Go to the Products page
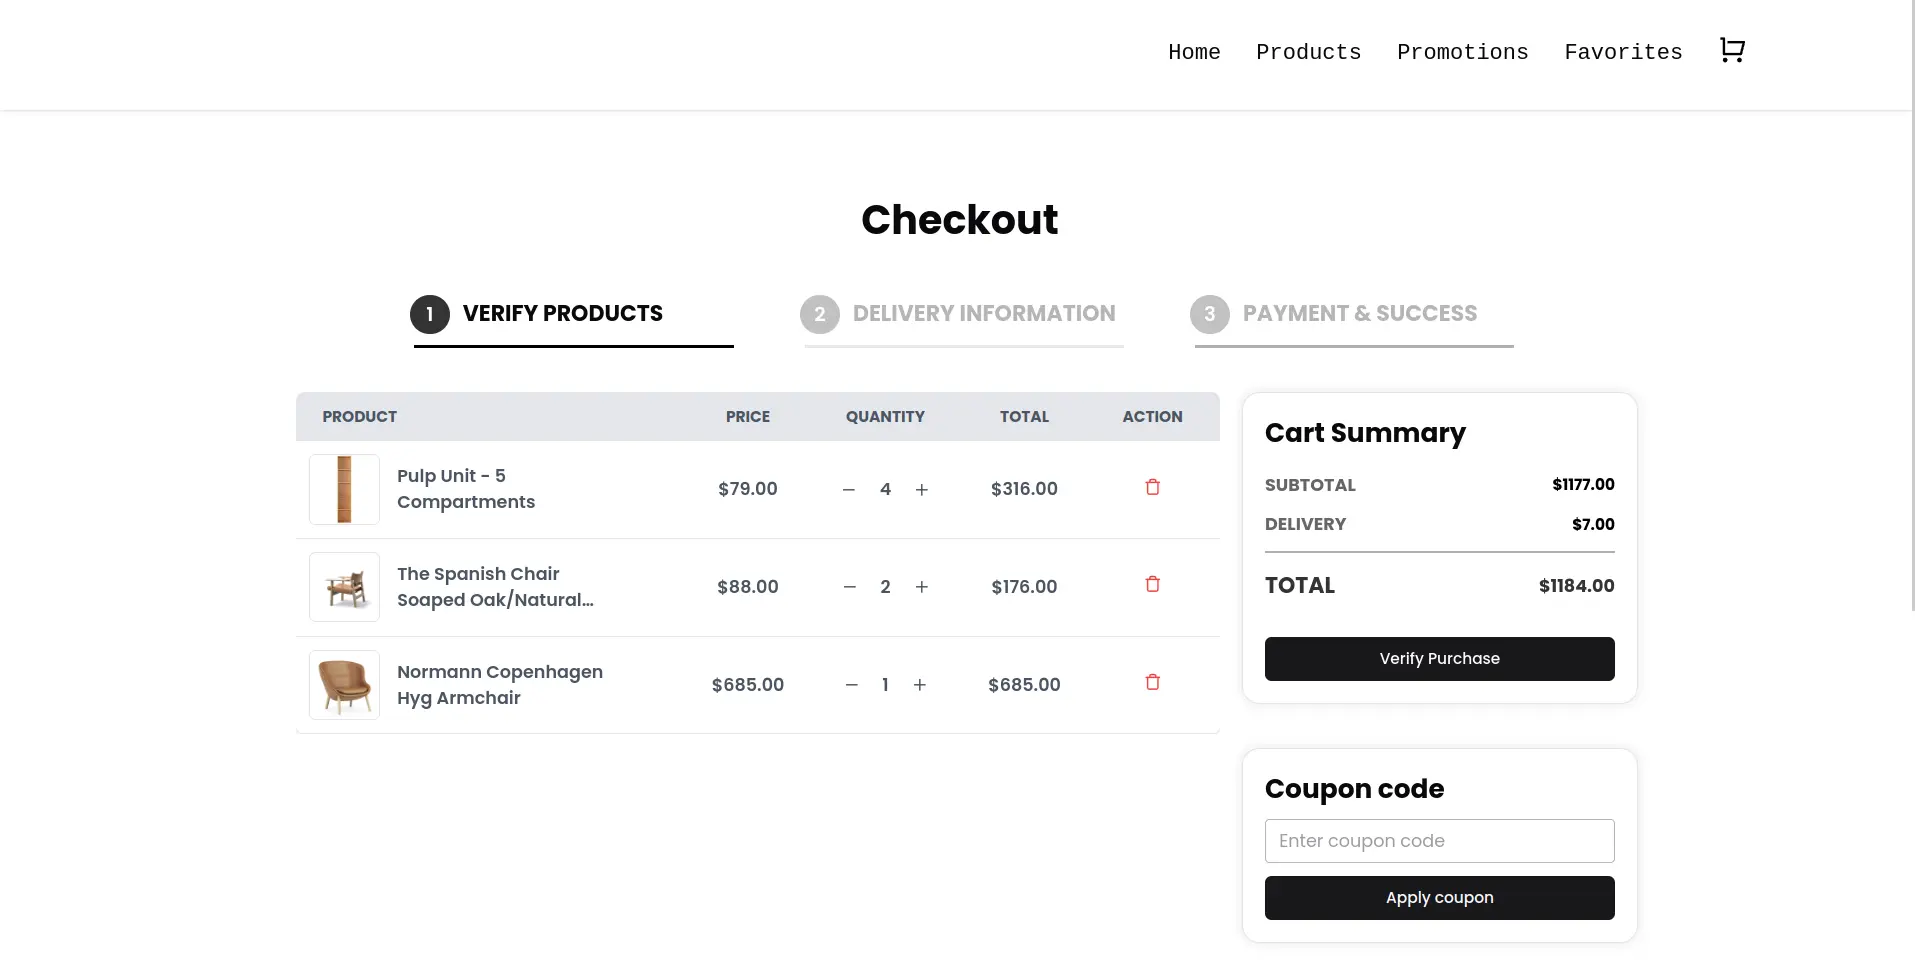 pyautogui.click(x=1308, y=53)
